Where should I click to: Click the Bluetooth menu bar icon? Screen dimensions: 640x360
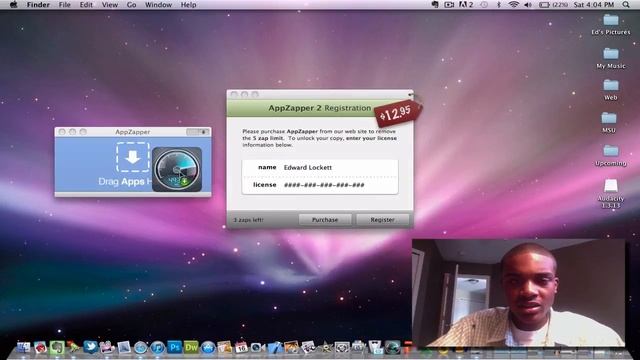click(499, 5)
